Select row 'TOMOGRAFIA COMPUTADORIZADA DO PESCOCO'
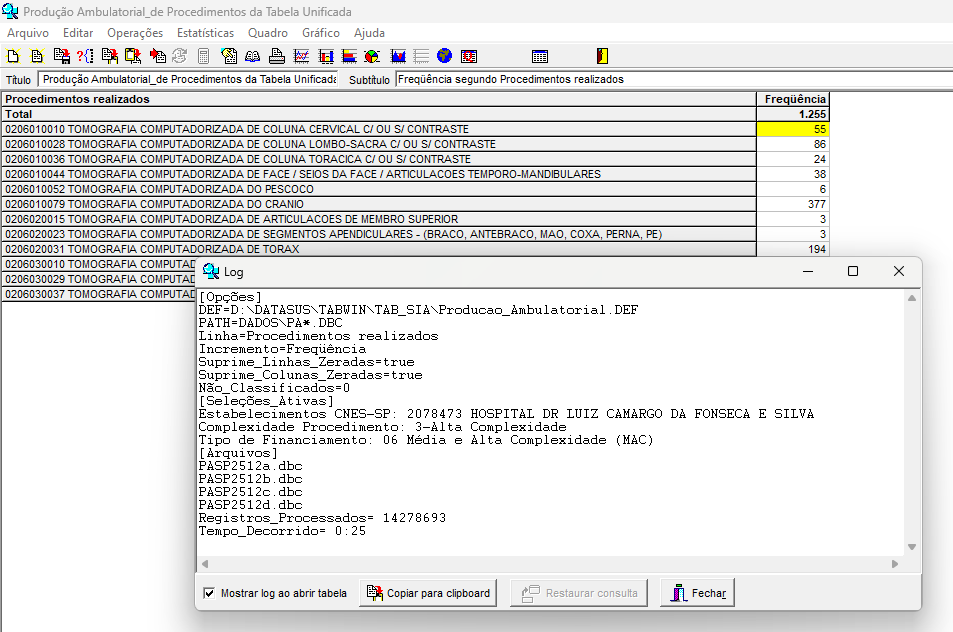Screen dimensions: 953x632 pyautogui.click(x=379, y=189)
